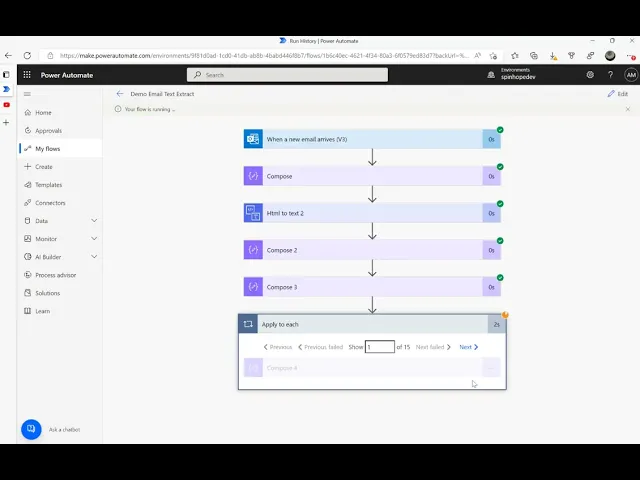Open the Edge tab actions icon

tap(6, 75)
